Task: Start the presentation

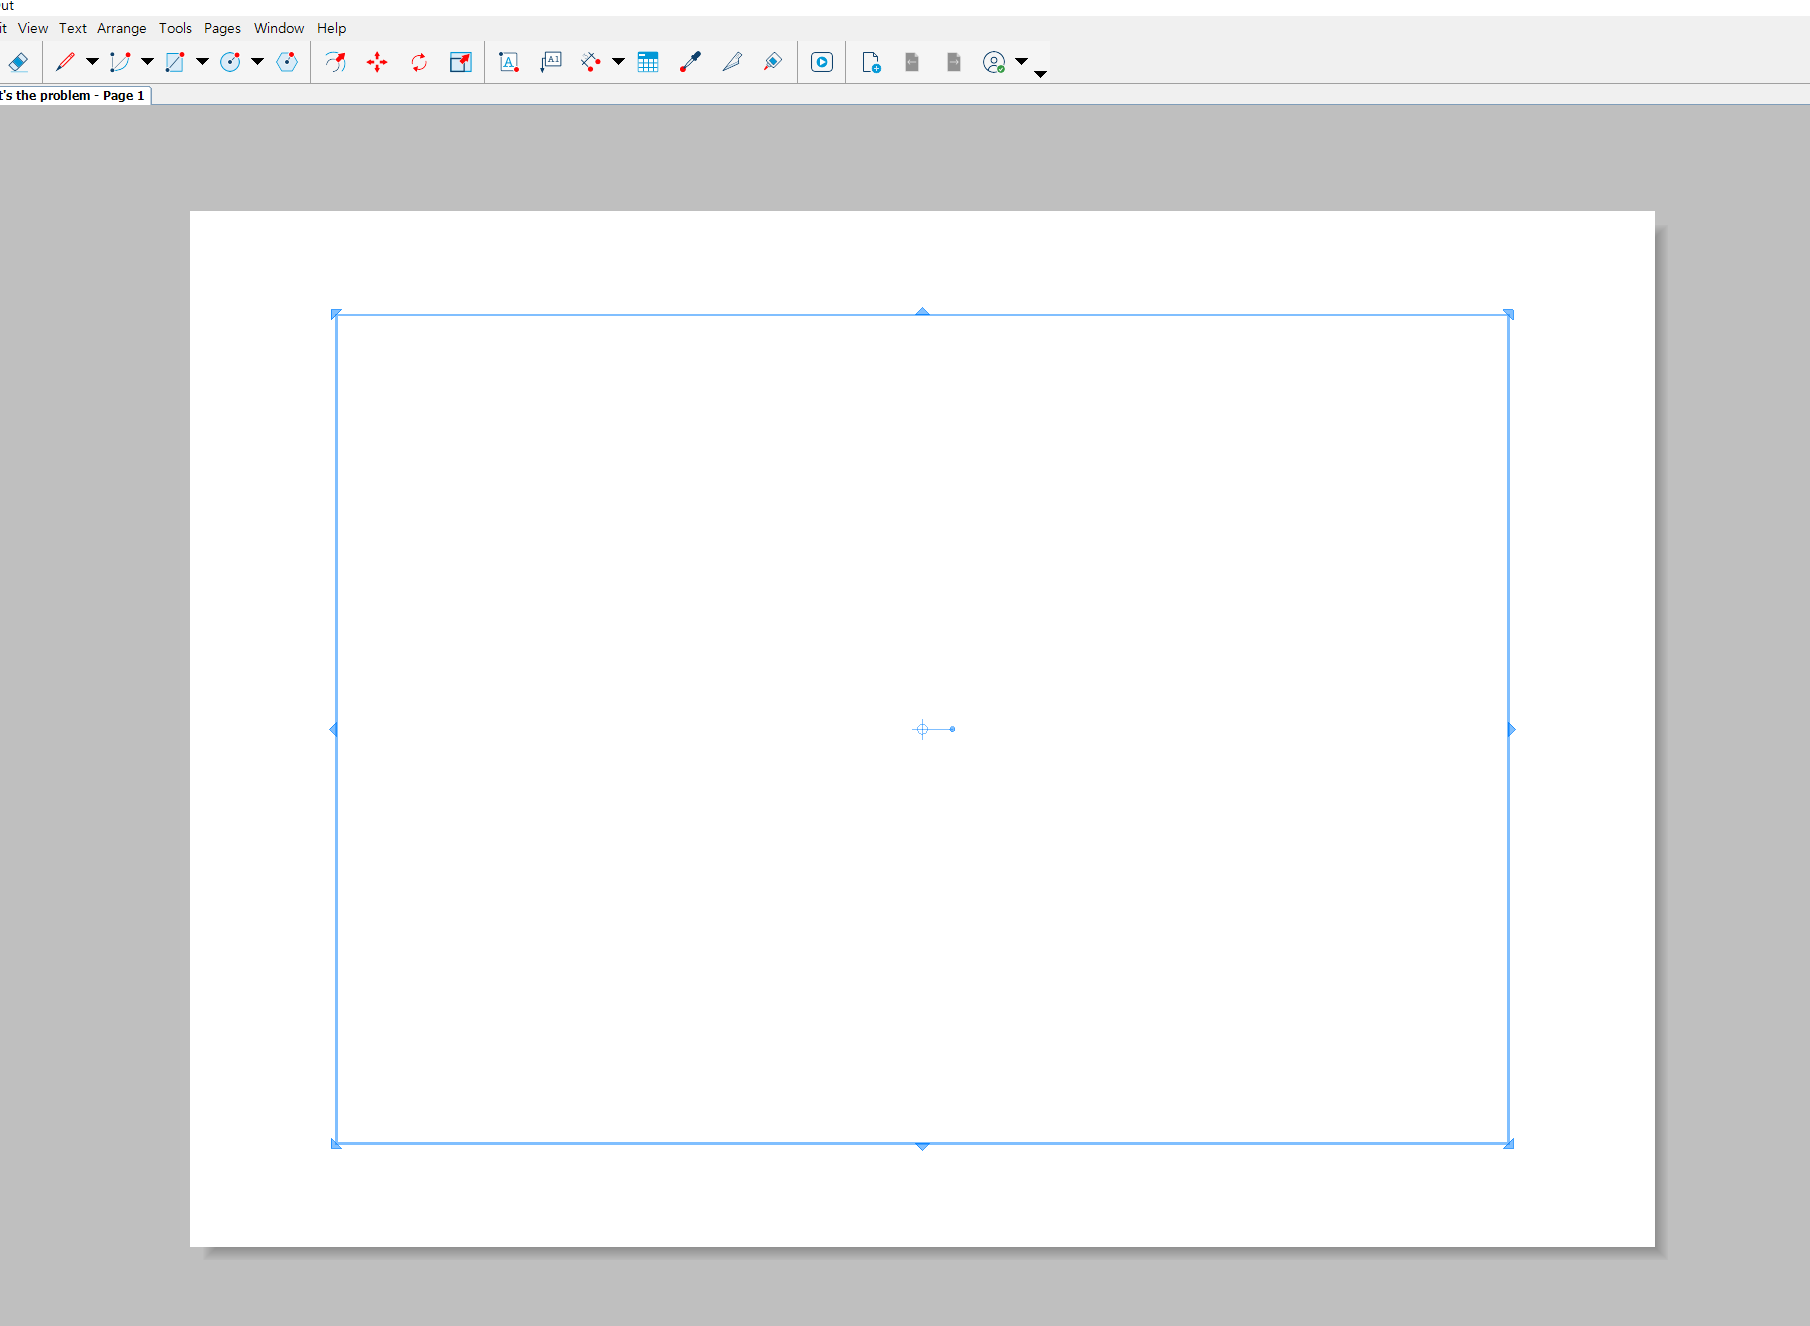Action: (x=822, y=62)
